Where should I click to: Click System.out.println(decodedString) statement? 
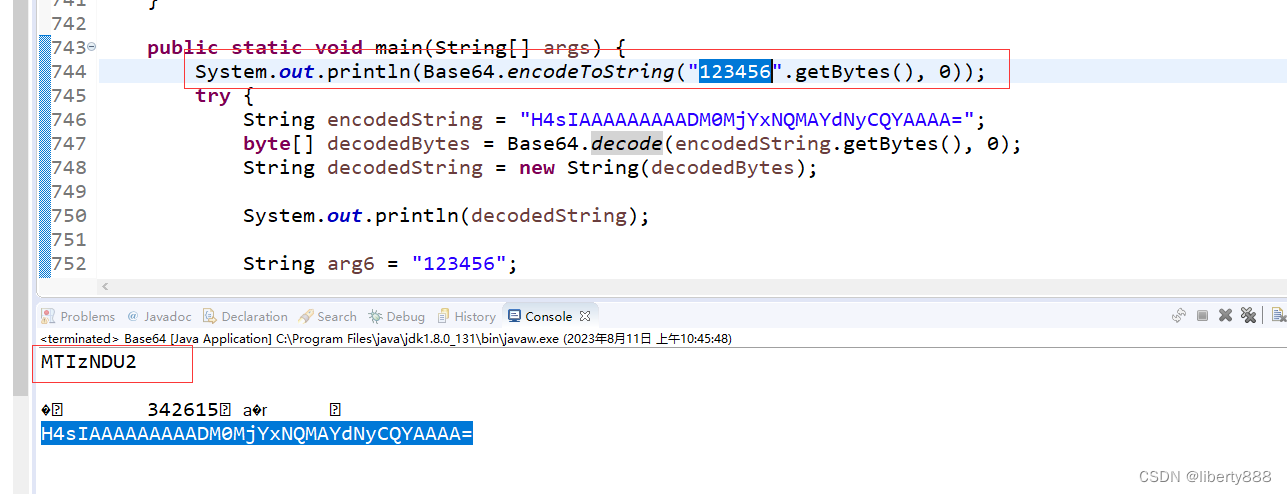446,215
